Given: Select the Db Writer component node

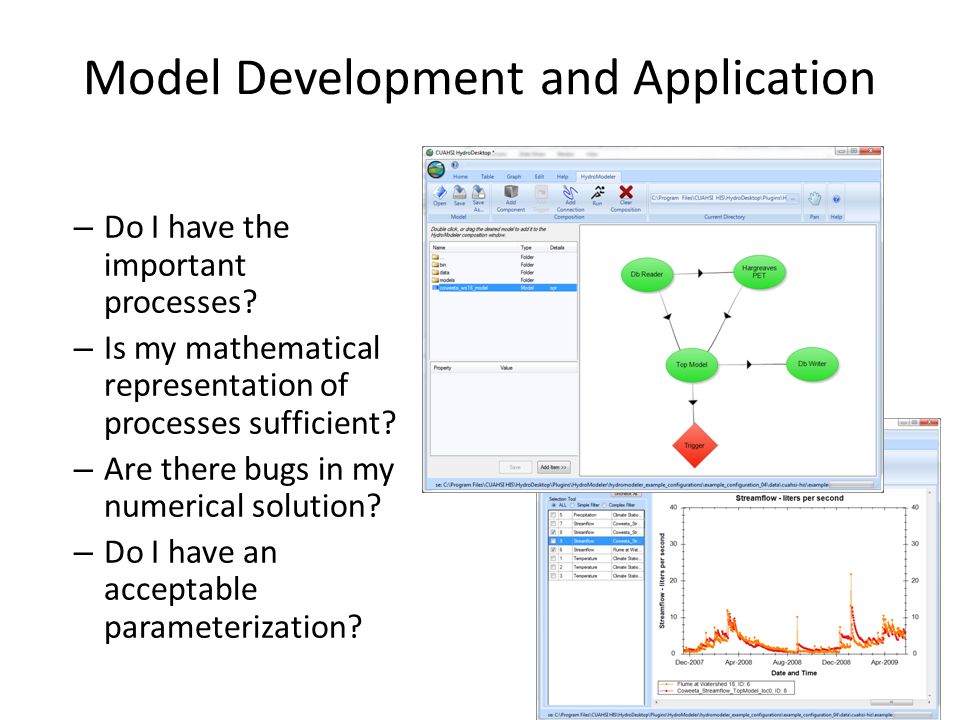Looking at the screenshot, I should [x=812, y=364].
